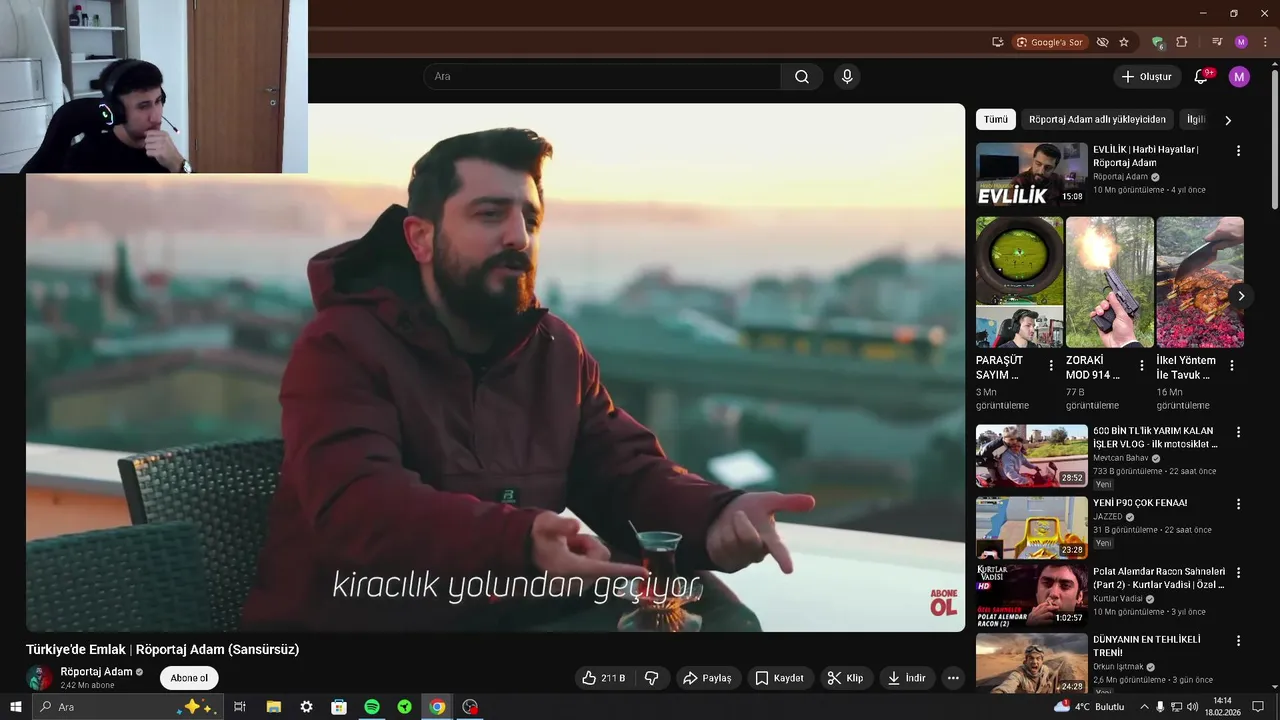Open Spotify from the taskbar
The width and height of the screenshot is (1280, 720).
pyautogui.click(x=372, y=707)
